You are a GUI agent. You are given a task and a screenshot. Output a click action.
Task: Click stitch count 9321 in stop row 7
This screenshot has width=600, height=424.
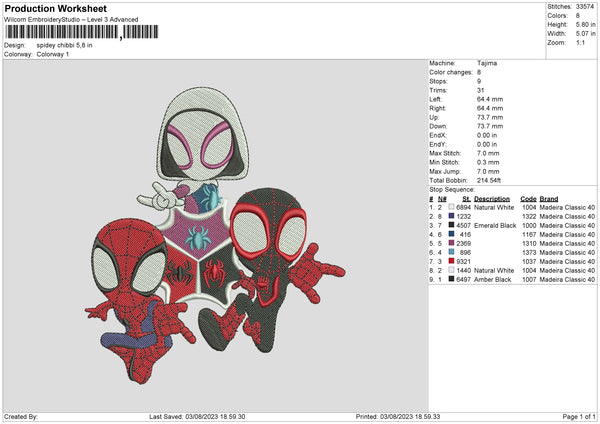463,261
